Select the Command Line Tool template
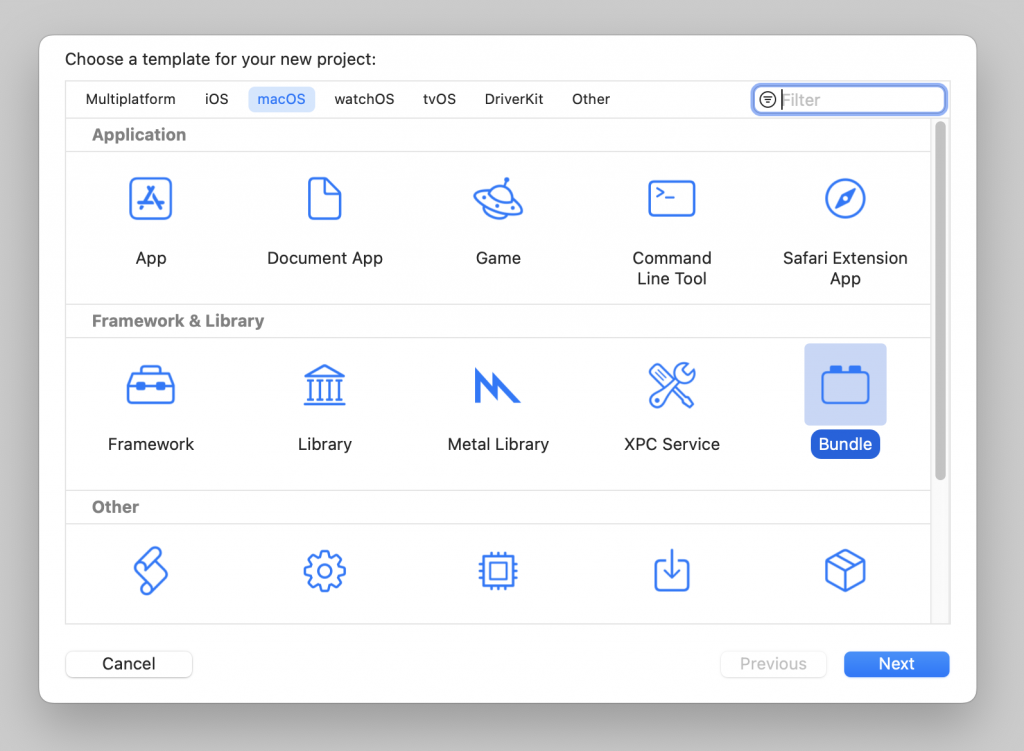 [x=671, y=199]
